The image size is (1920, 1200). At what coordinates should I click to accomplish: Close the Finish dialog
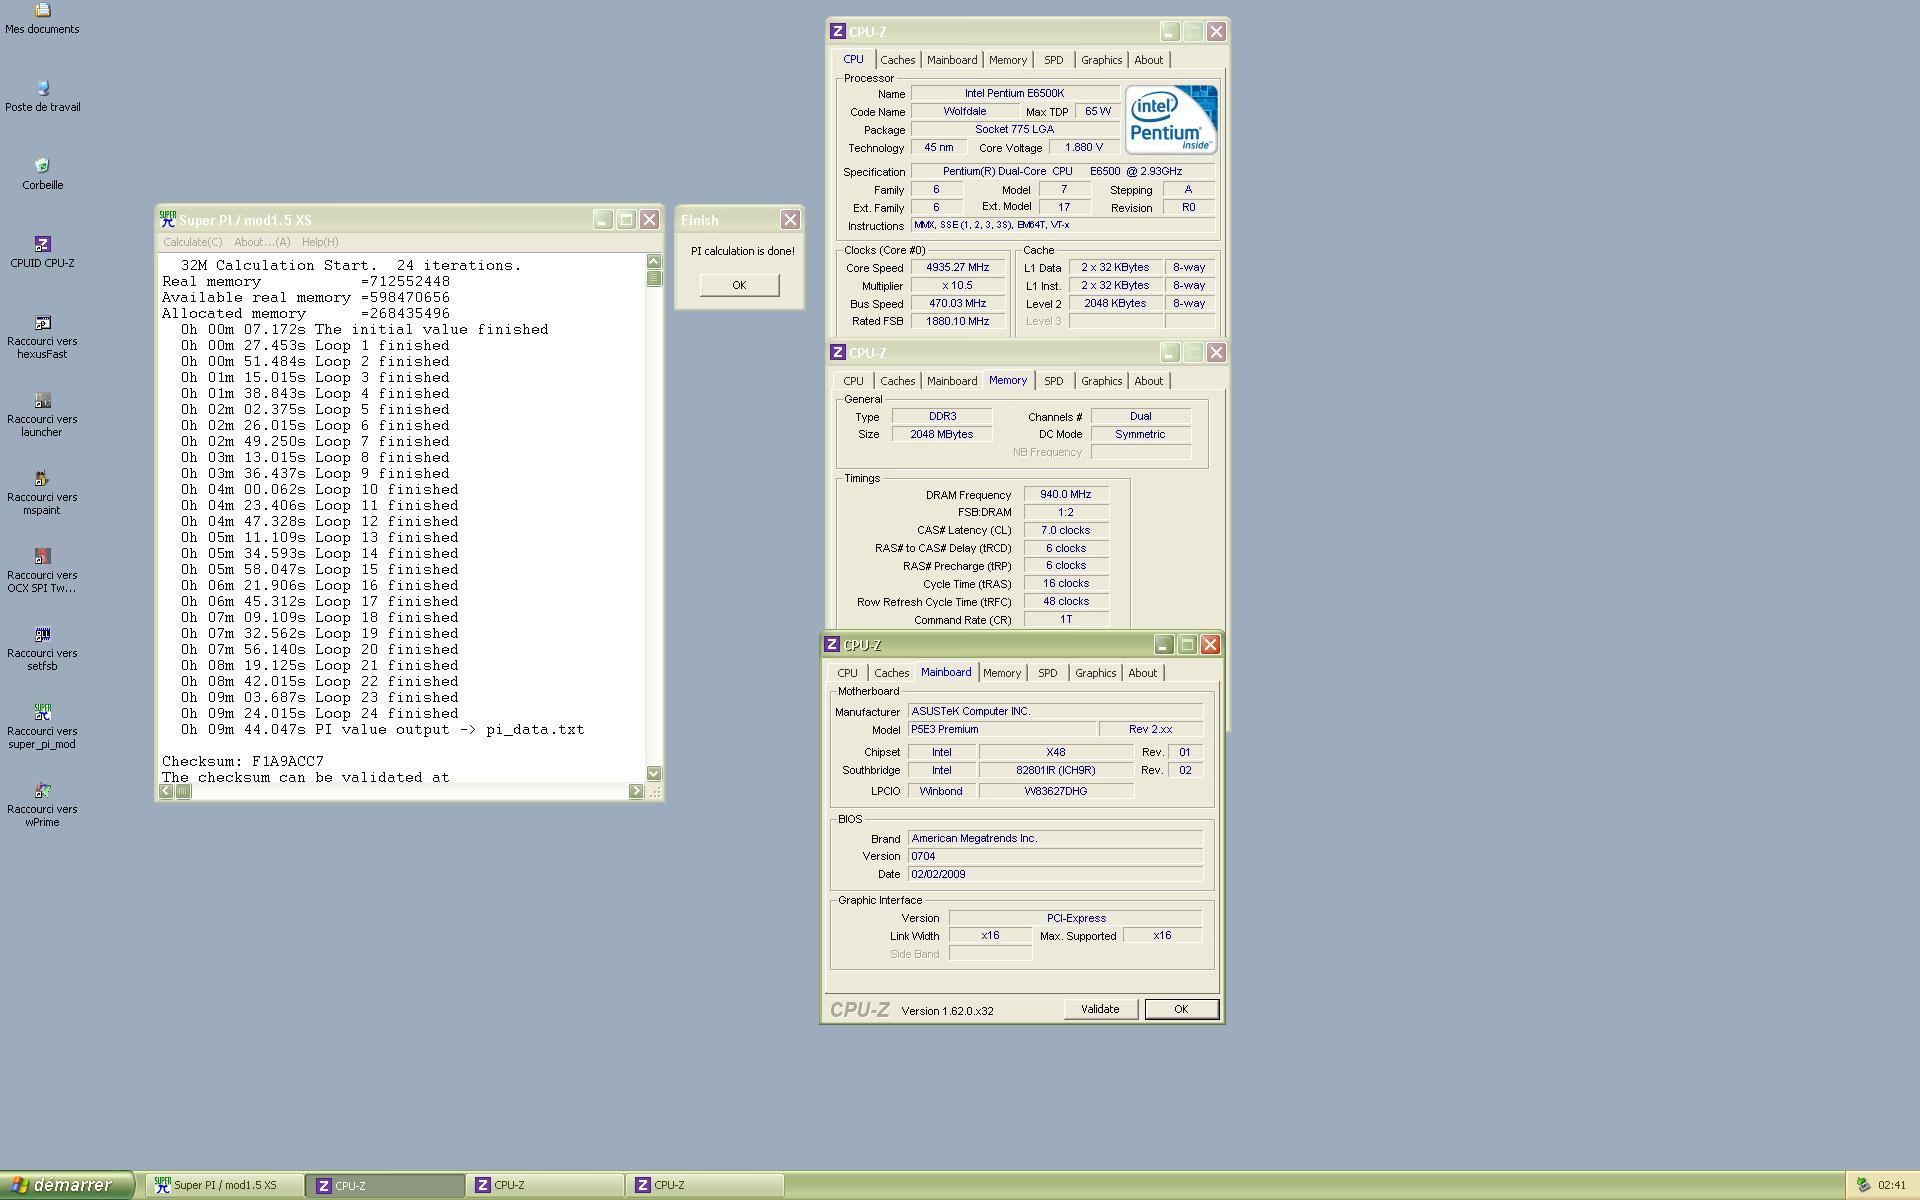[790, 219]
